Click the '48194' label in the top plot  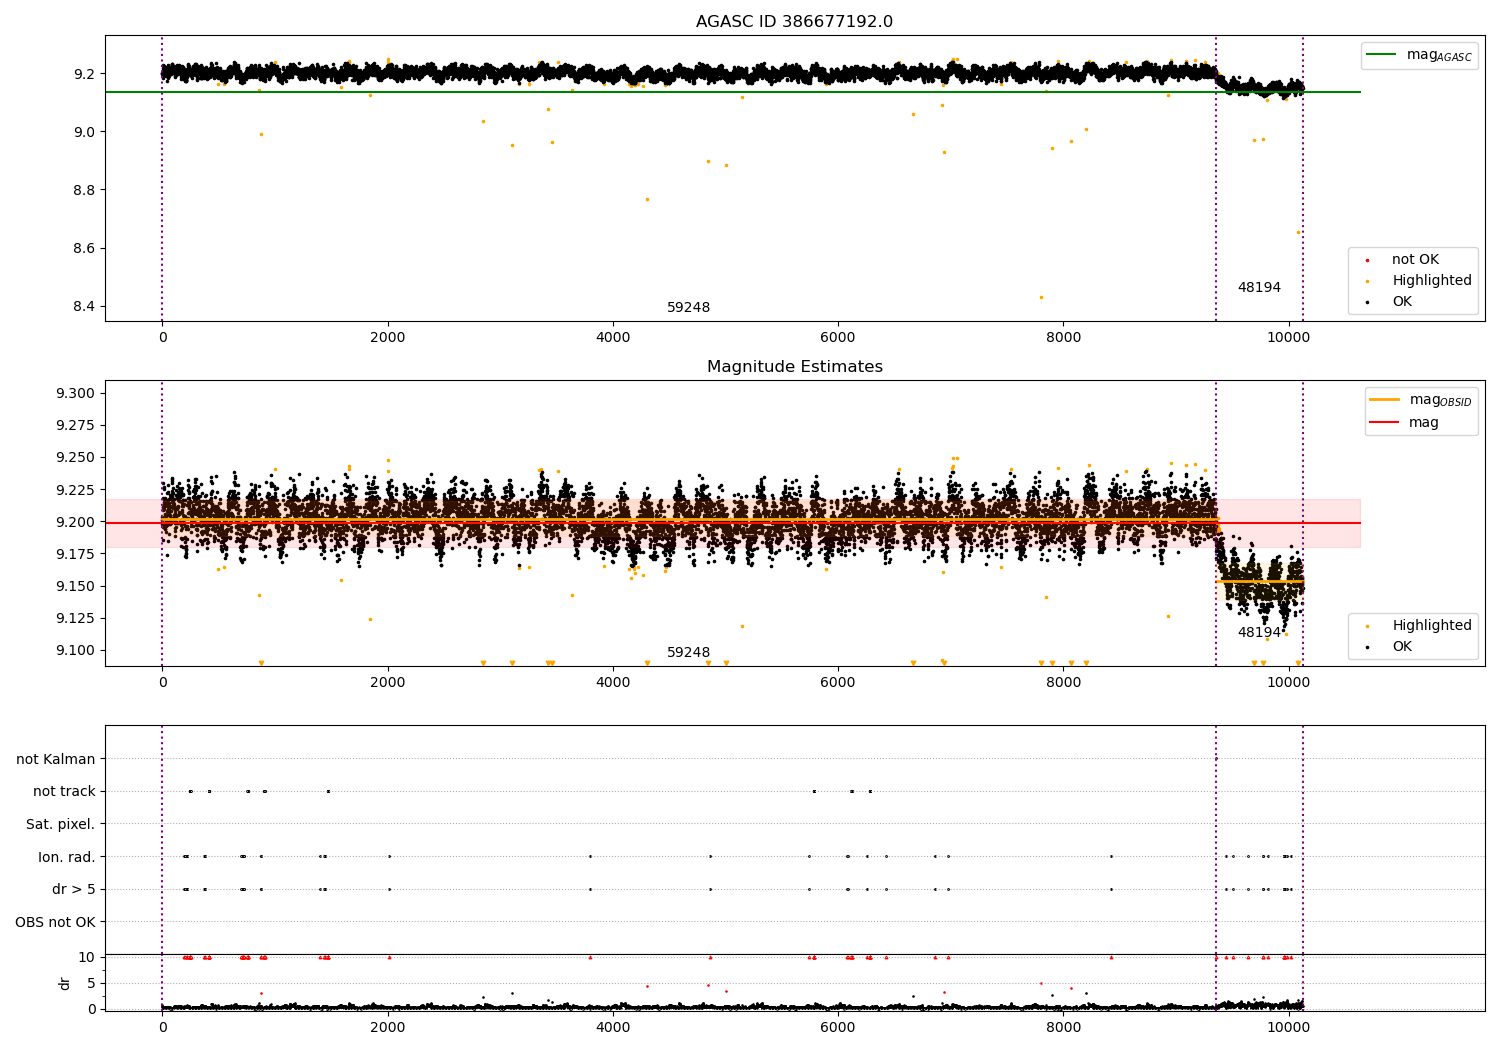click(x=1259, y=288)
